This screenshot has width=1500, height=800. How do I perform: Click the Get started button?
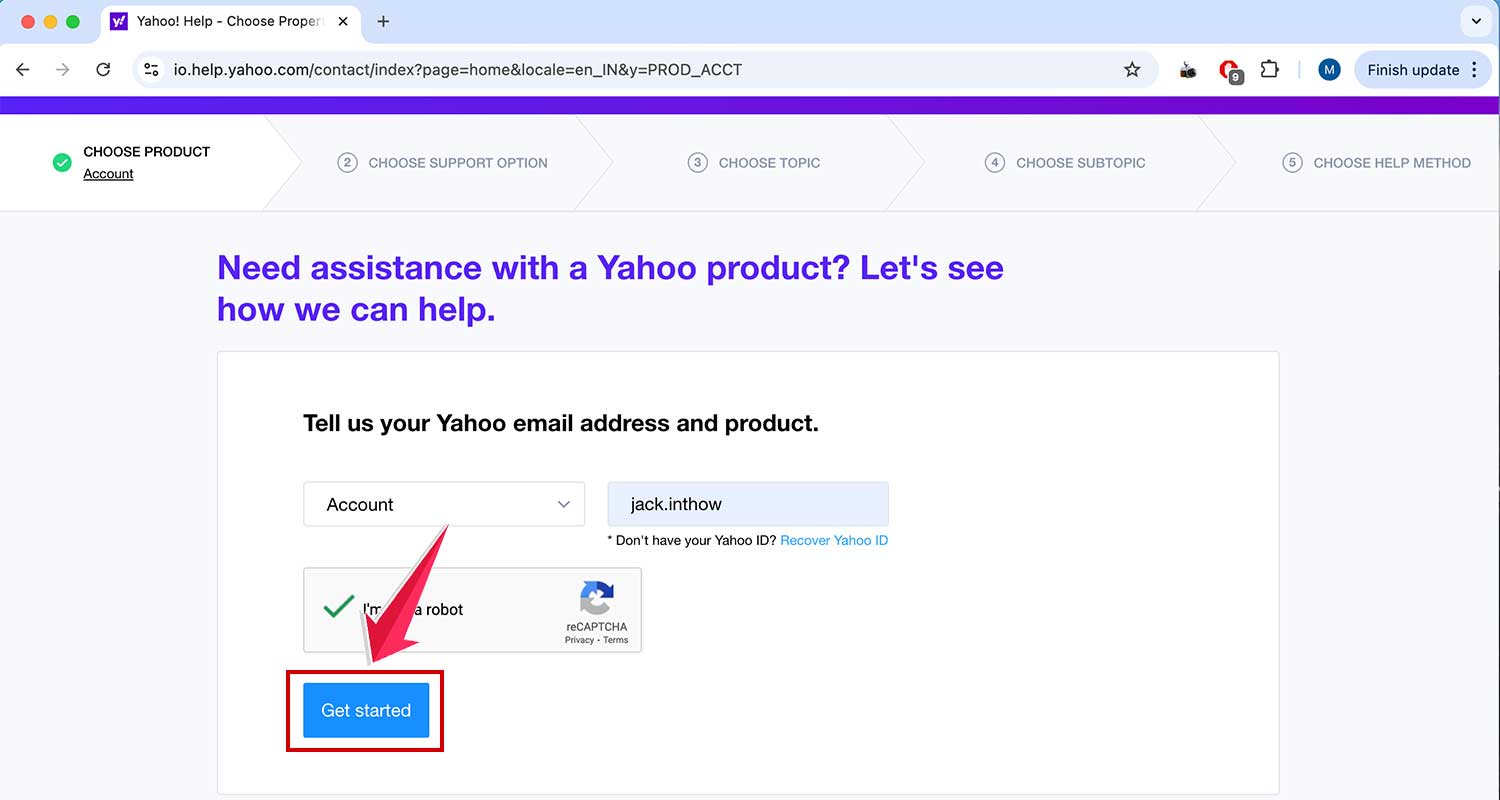(365, 710)
